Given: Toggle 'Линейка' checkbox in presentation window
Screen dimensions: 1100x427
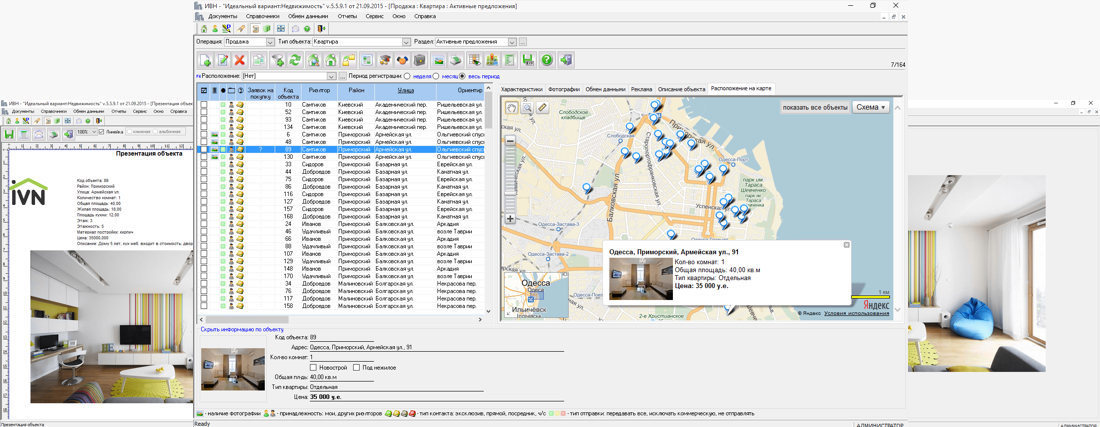Looking at the screenshot, I should point(101,132).
